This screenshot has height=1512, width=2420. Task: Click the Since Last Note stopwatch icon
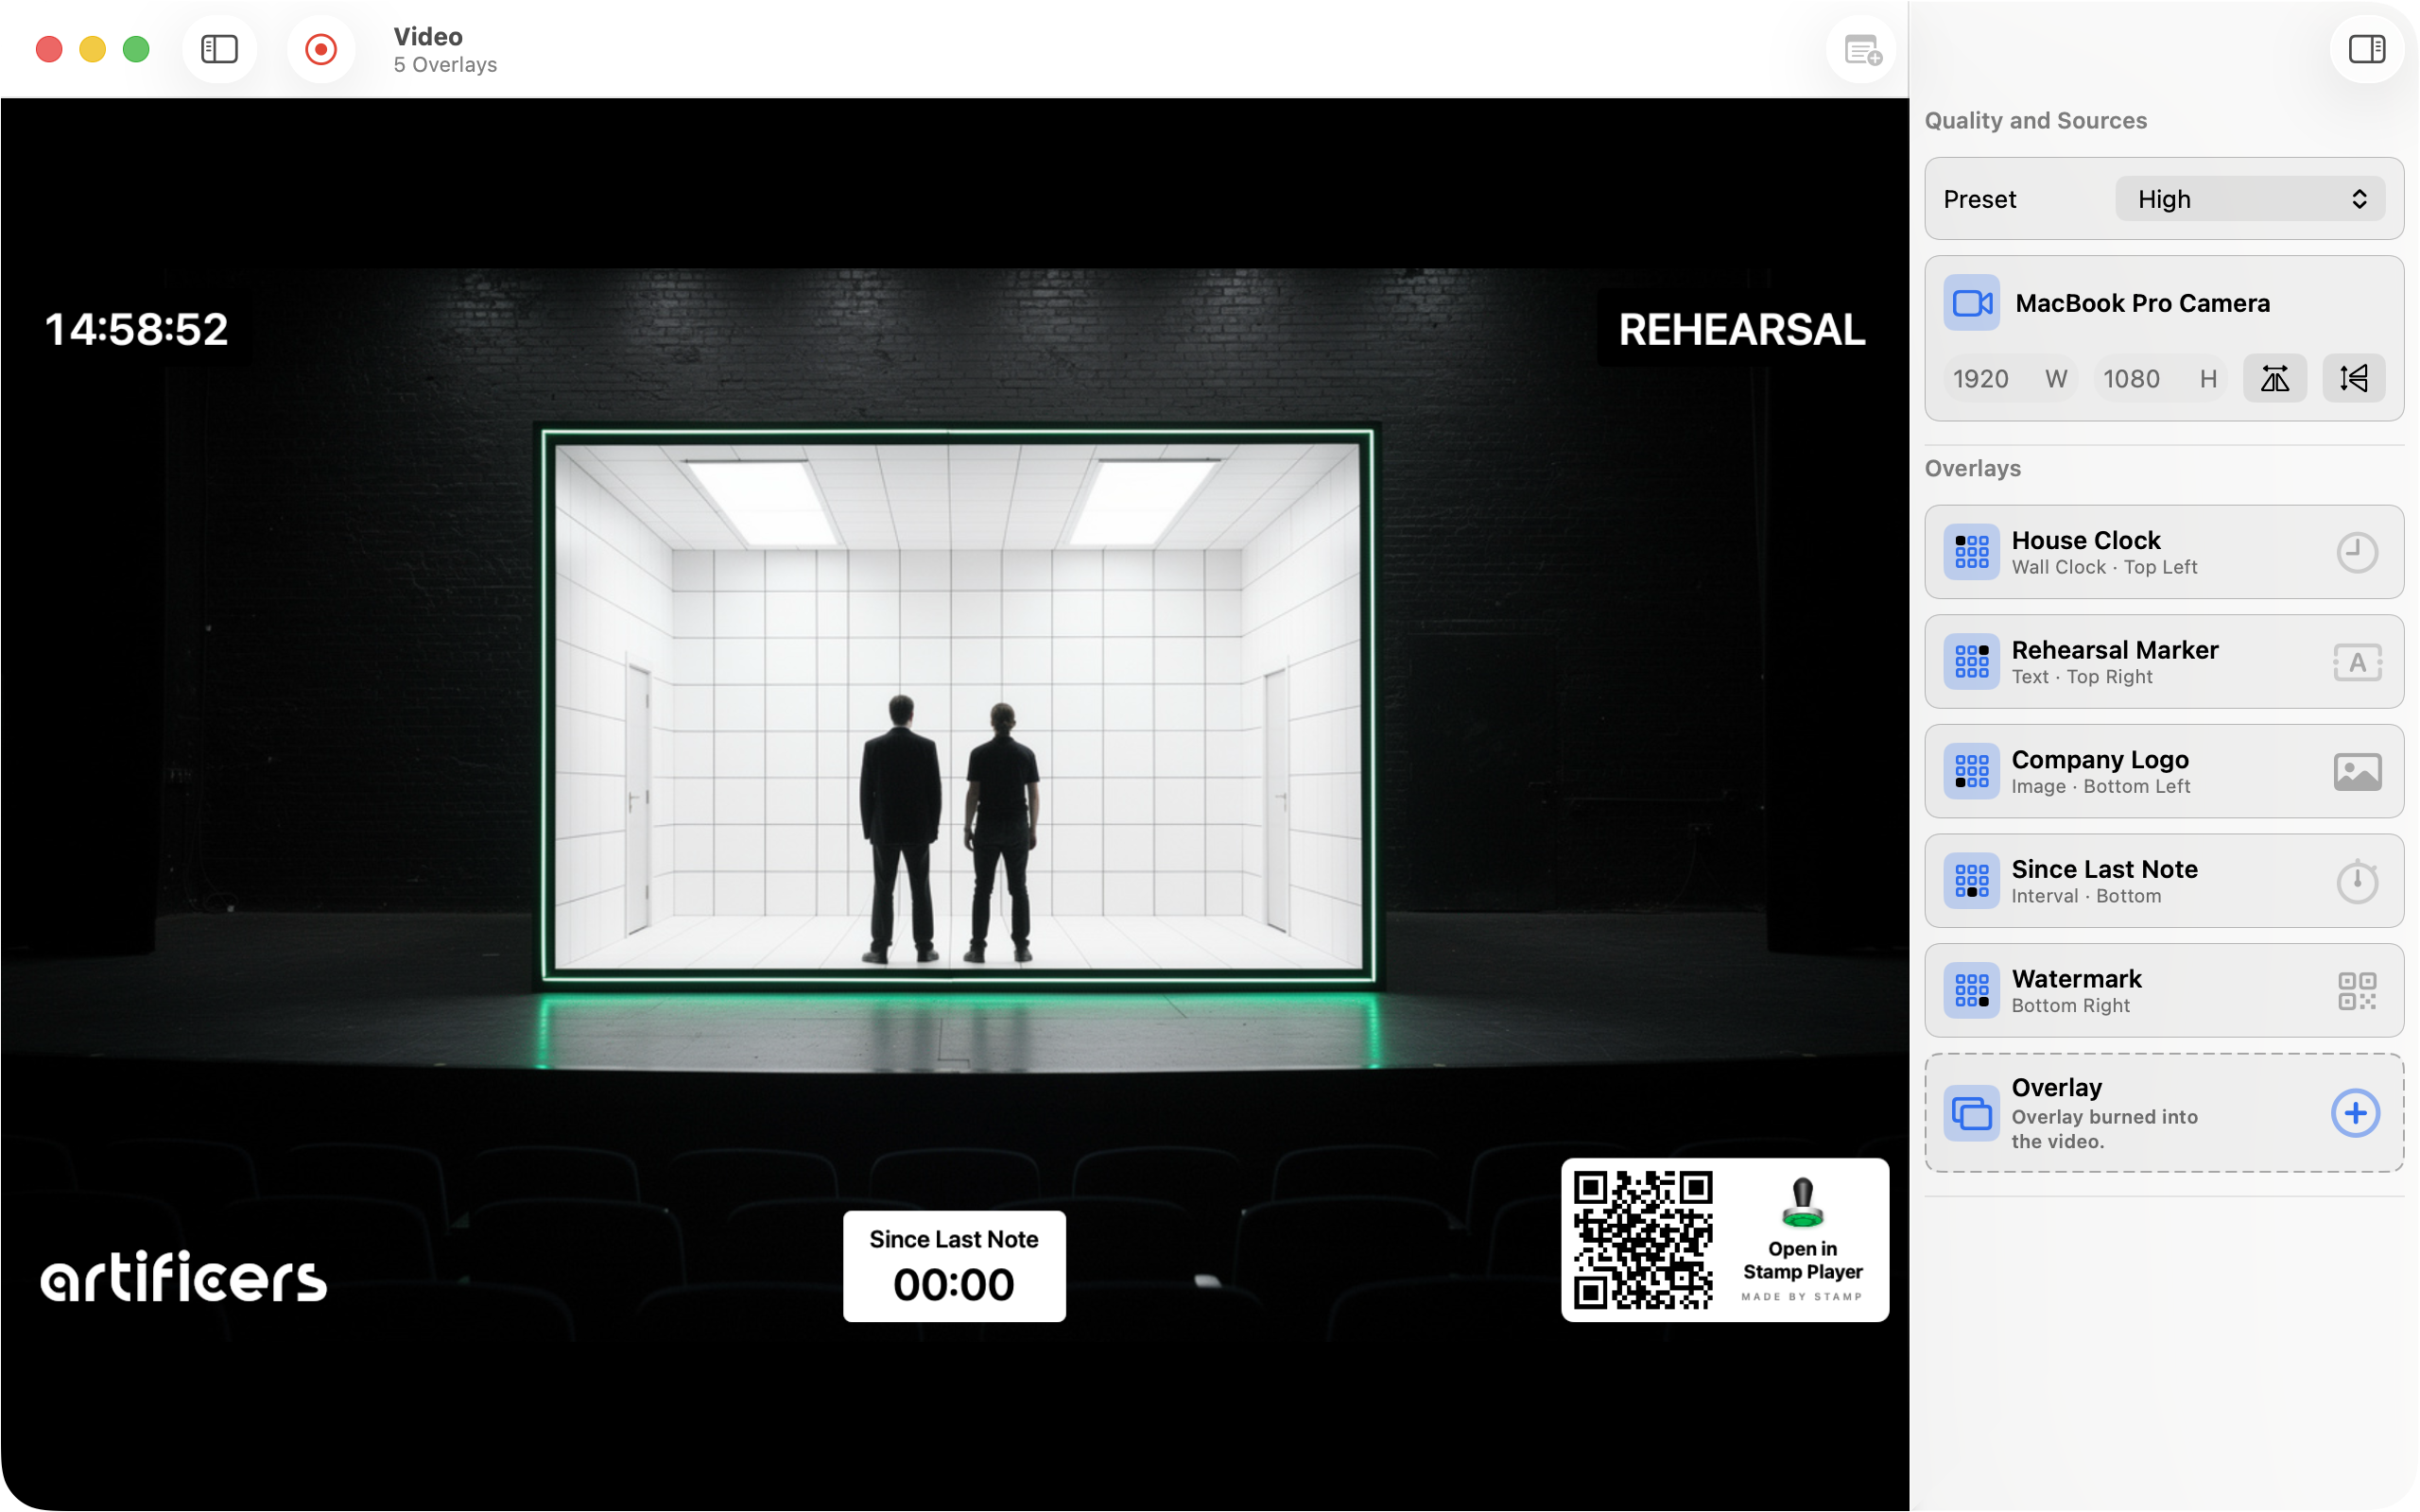tap(2356, 881)
